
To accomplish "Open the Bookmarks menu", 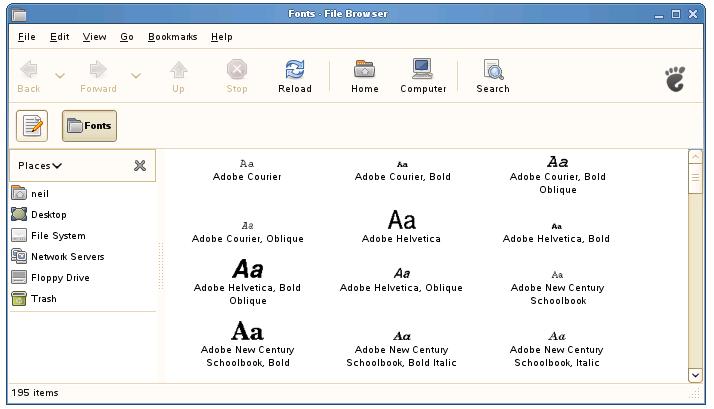I will 172,37.
